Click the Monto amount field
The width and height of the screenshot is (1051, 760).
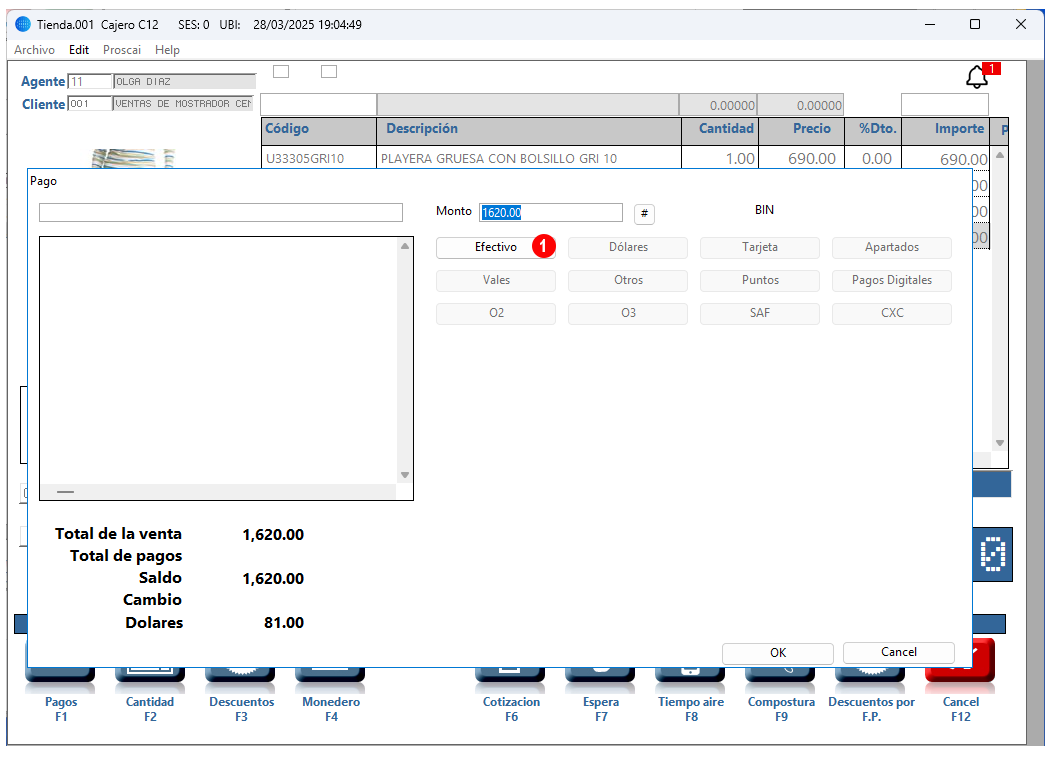tap(551, 212)
